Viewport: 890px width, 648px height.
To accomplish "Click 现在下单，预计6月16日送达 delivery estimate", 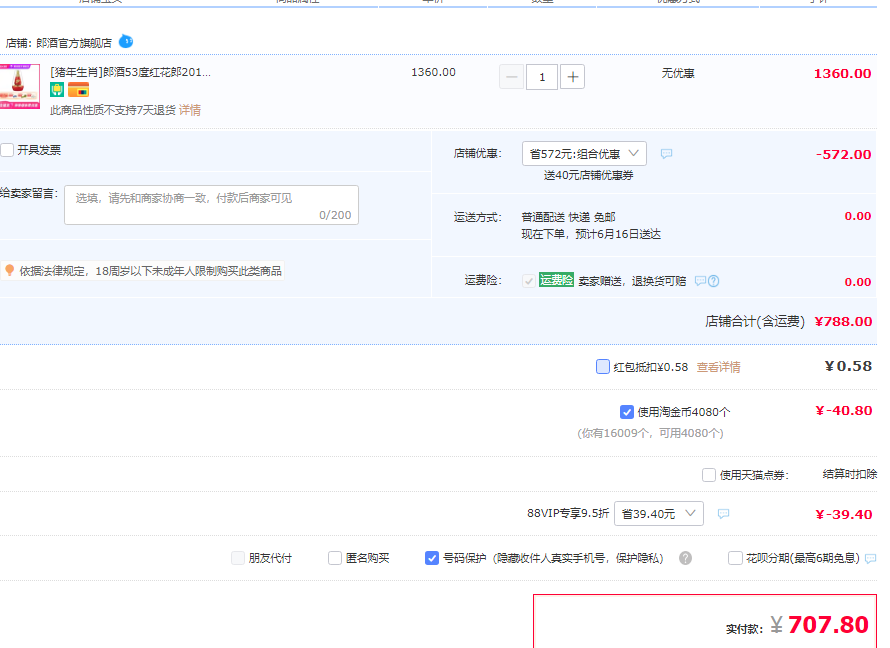I will (591, 234).
